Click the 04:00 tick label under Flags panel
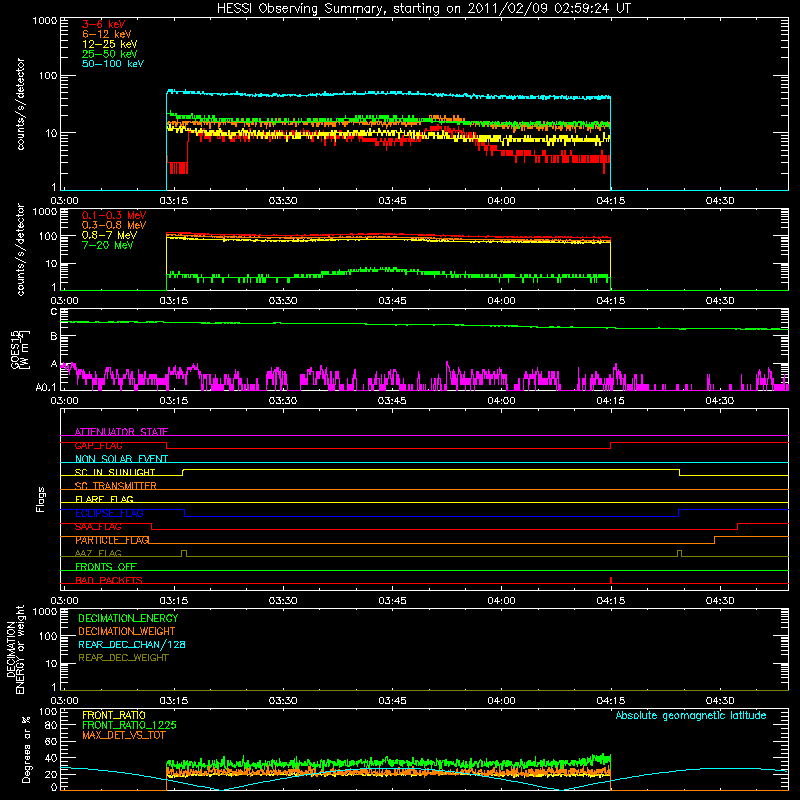The width and height of the screenshot is (800, 800). pyautogui.click(x=502, y=601)
